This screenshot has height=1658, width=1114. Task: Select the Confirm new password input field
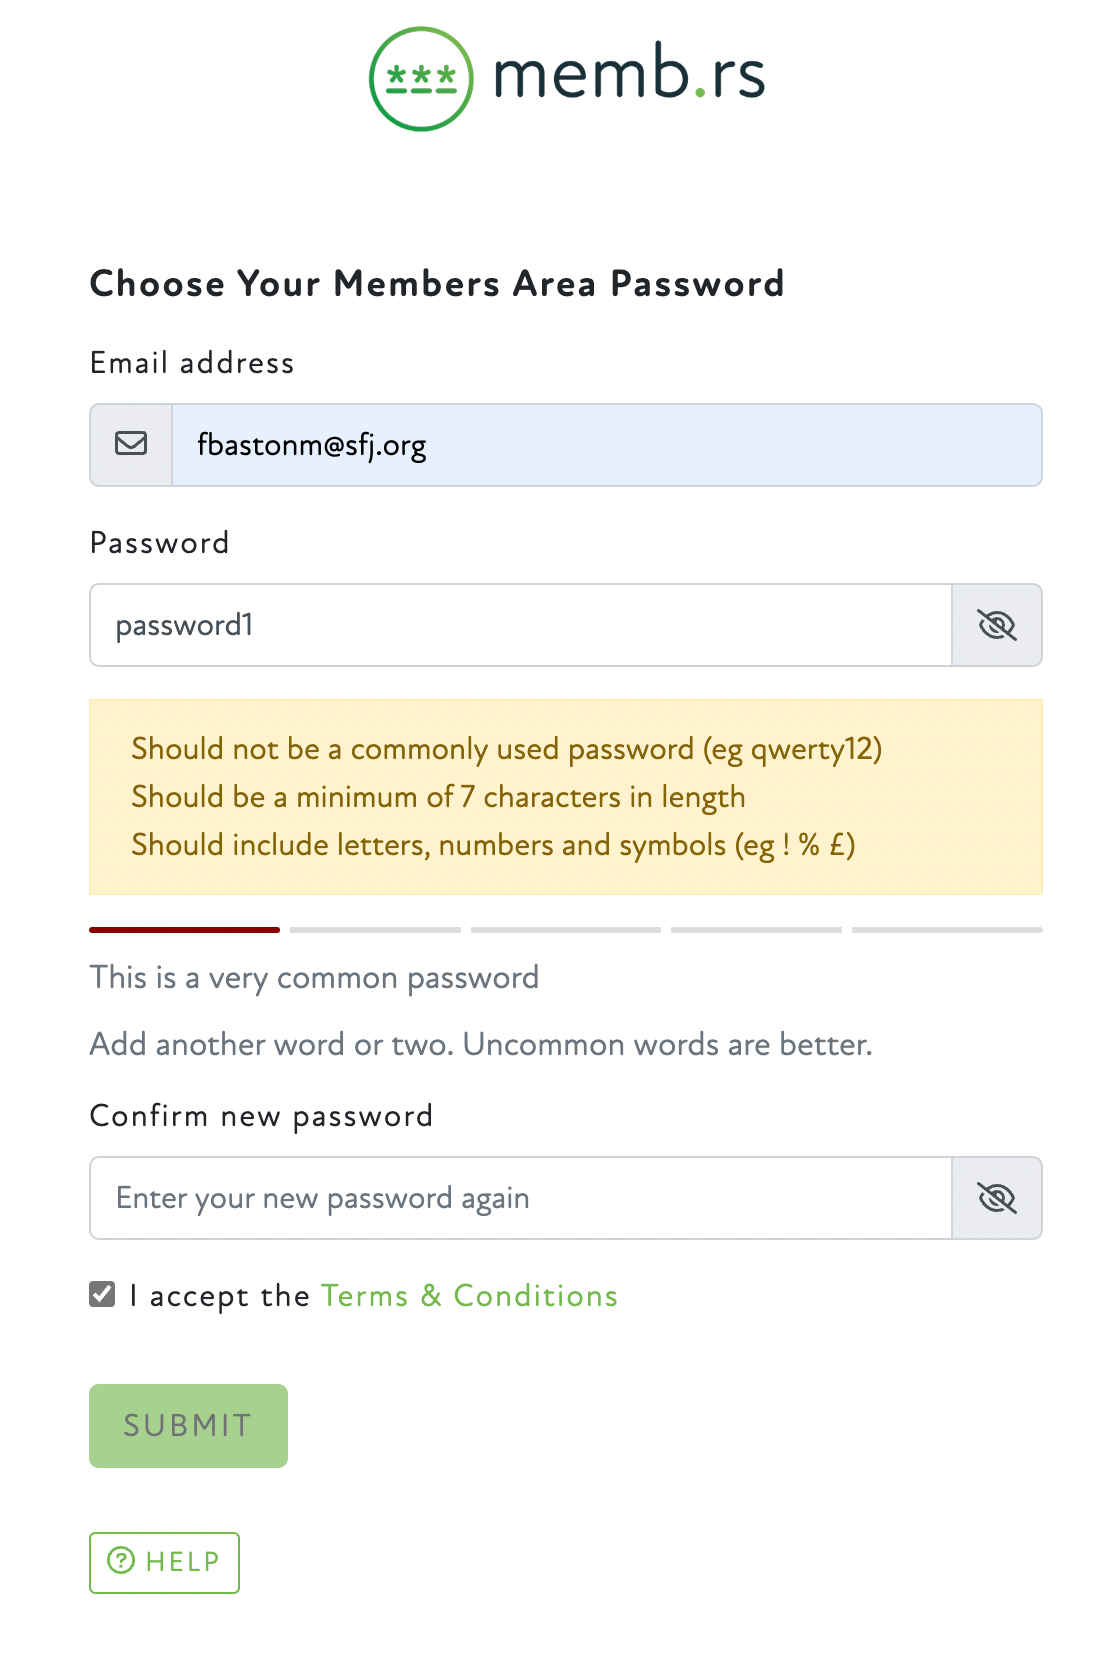520,1198
